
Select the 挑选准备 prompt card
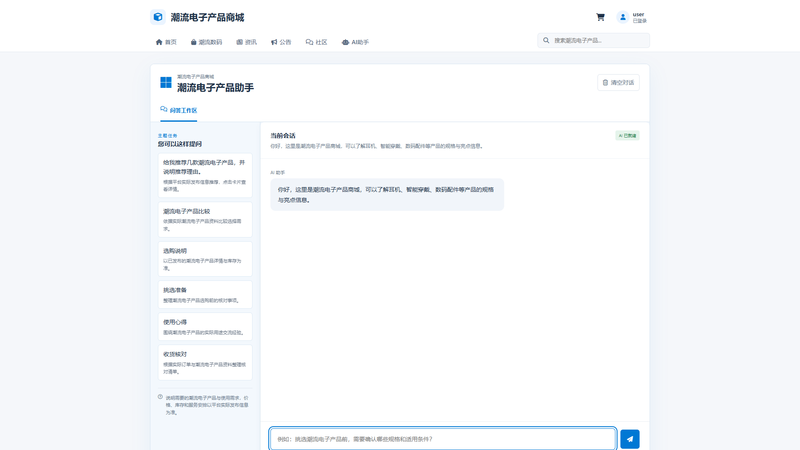205,294
